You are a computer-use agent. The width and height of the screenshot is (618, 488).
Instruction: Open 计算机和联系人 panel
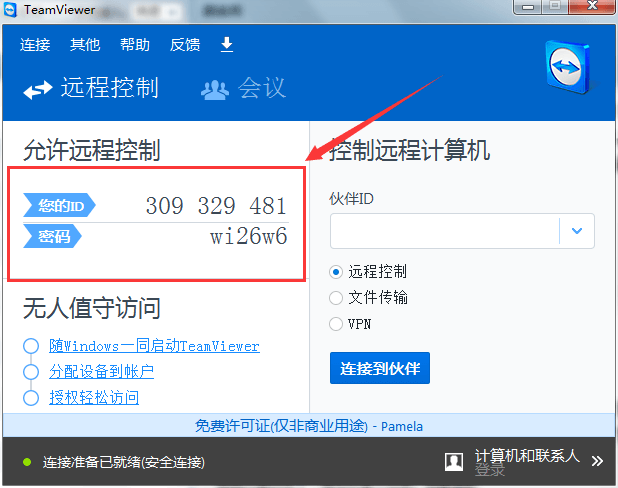pos(527,456)
